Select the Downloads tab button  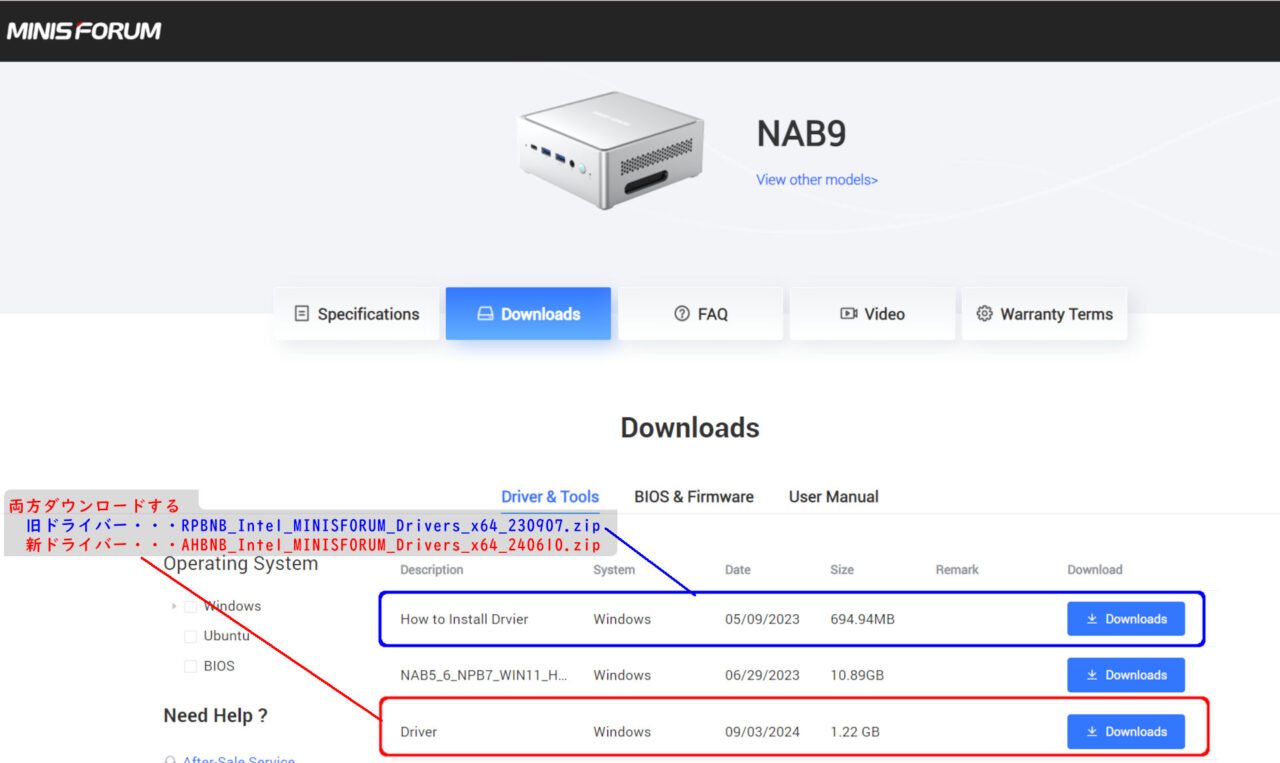click(528, 314)
